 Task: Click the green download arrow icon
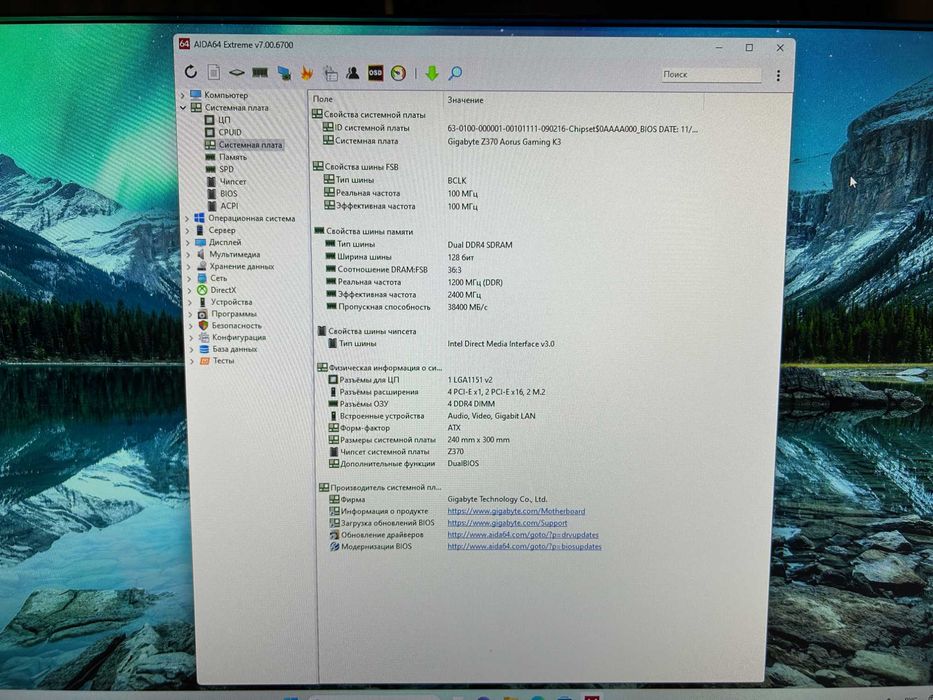pyautogui.click(x=432, y=73)
